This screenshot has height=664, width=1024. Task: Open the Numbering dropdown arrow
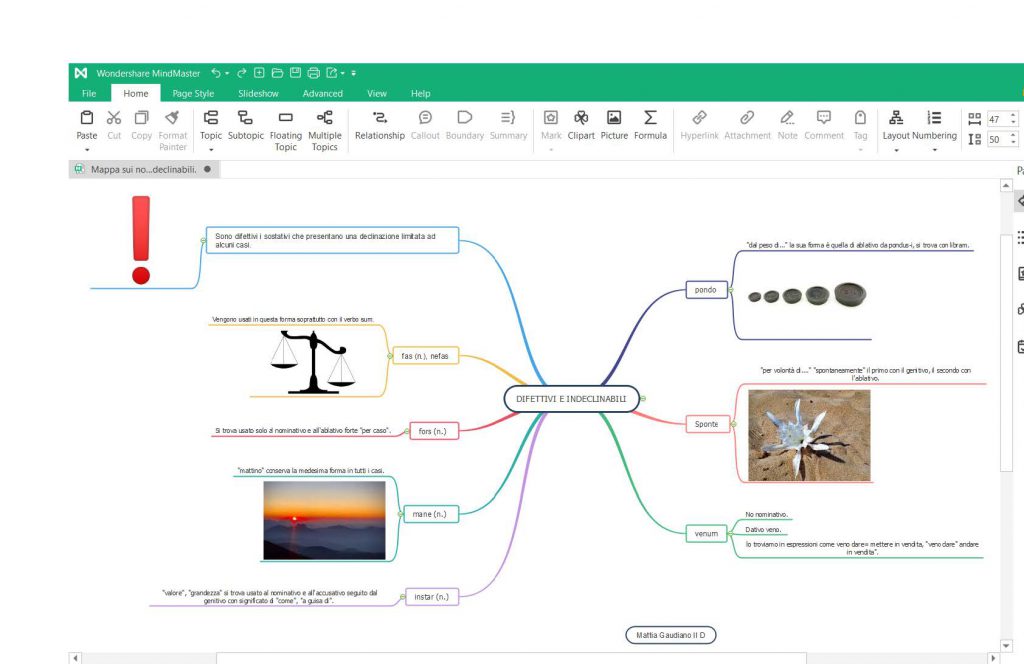point(934,150)
